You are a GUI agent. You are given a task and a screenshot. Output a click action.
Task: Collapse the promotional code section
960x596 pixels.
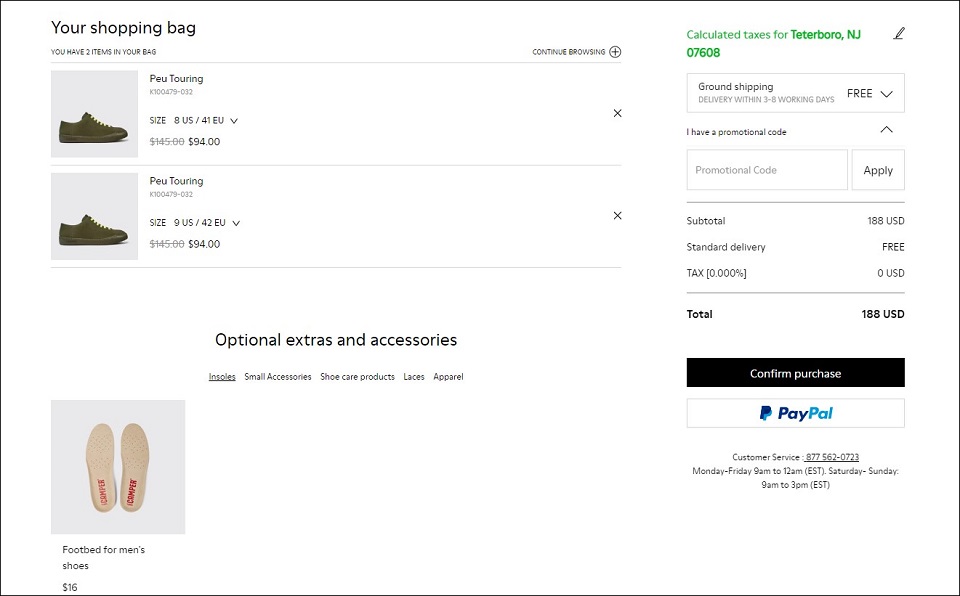(x=886, y=130)
